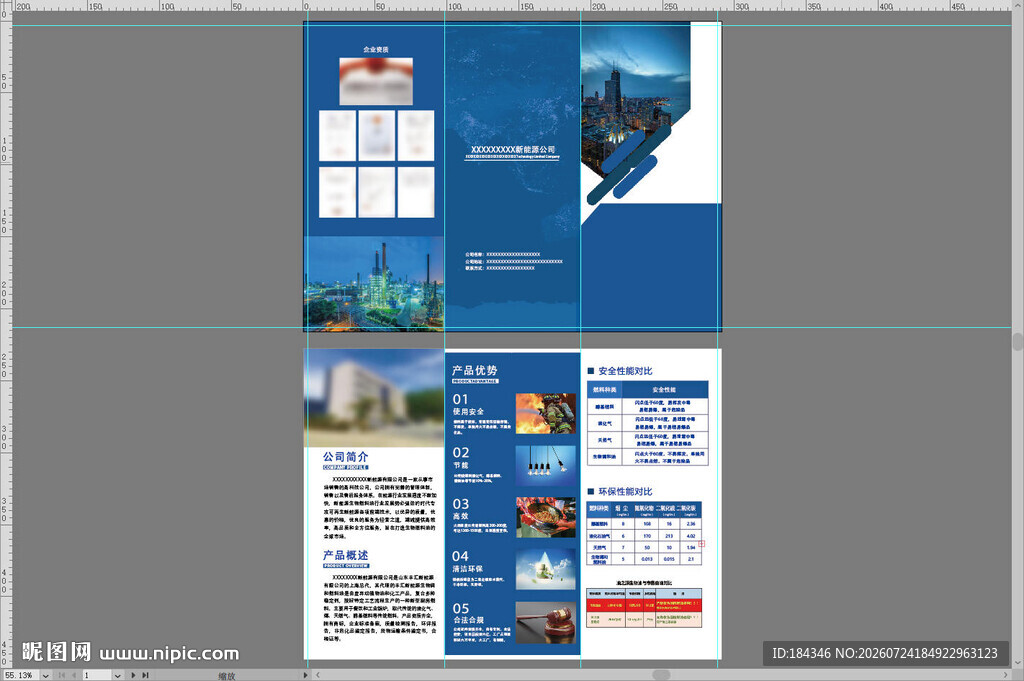This screenshot has height=681, width=1024.
Task: Select the 安全性能对比 table
Action: pyautogui.click(x=647, y=423)
